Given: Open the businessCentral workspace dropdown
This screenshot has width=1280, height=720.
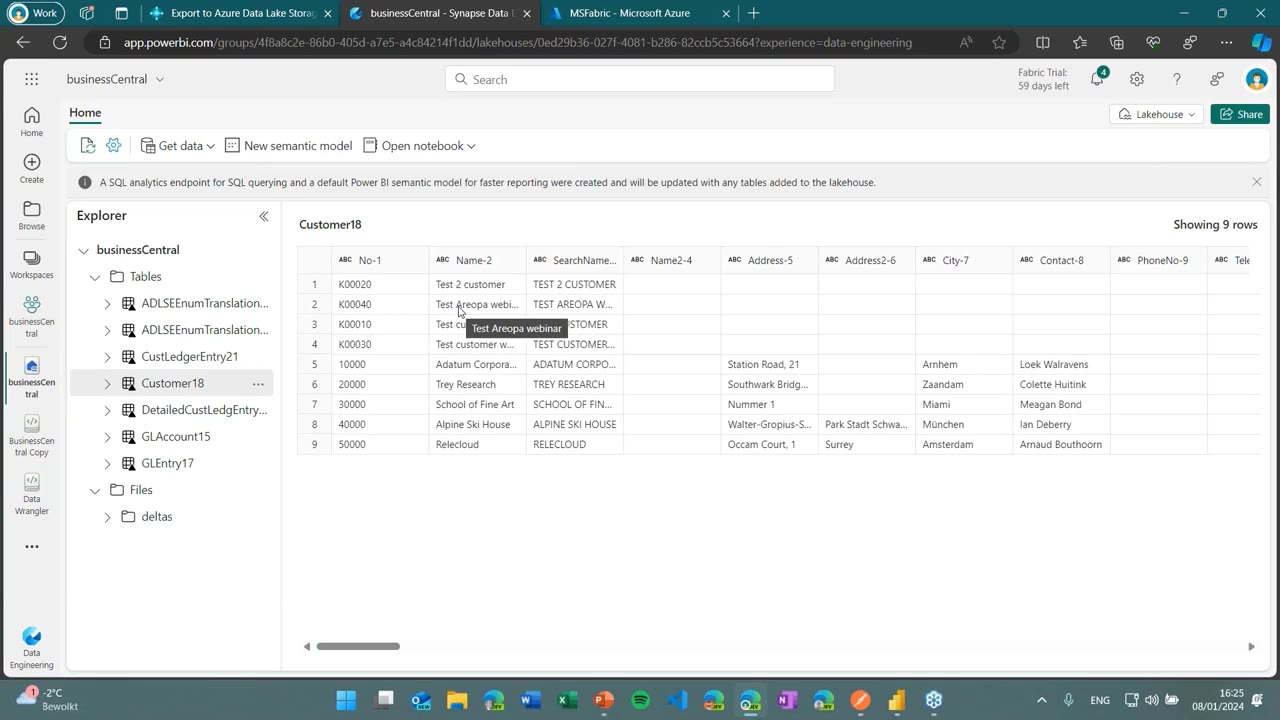Looking at the screenshot, I should (116, 79).
